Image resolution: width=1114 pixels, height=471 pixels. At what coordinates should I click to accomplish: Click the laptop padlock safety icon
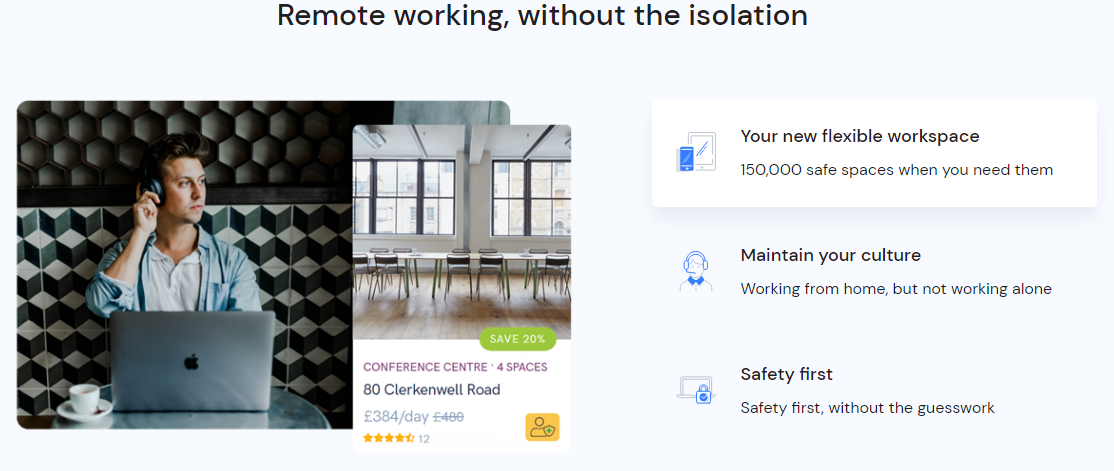(x=696, y=389)
